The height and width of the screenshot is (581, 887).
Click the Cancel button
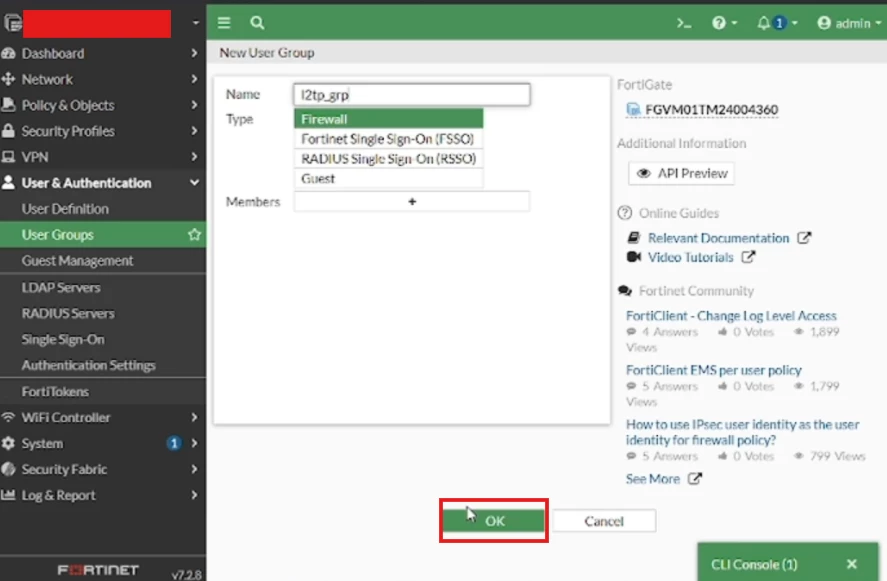point(604,521)
